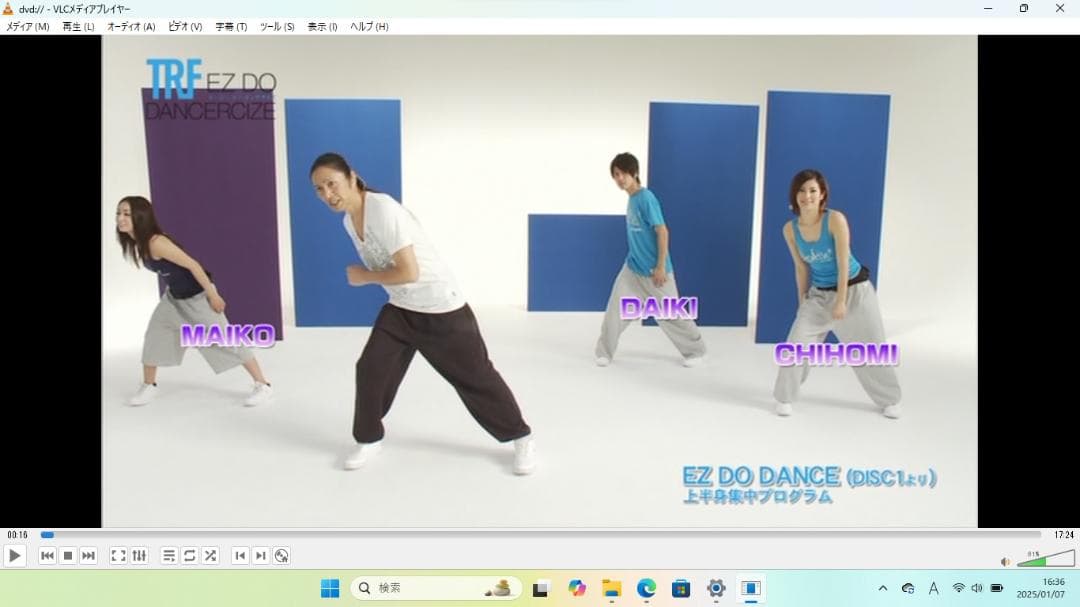Toggle shuffle random playback
This screenshot has height=607, width=1080.
(210, 556)
